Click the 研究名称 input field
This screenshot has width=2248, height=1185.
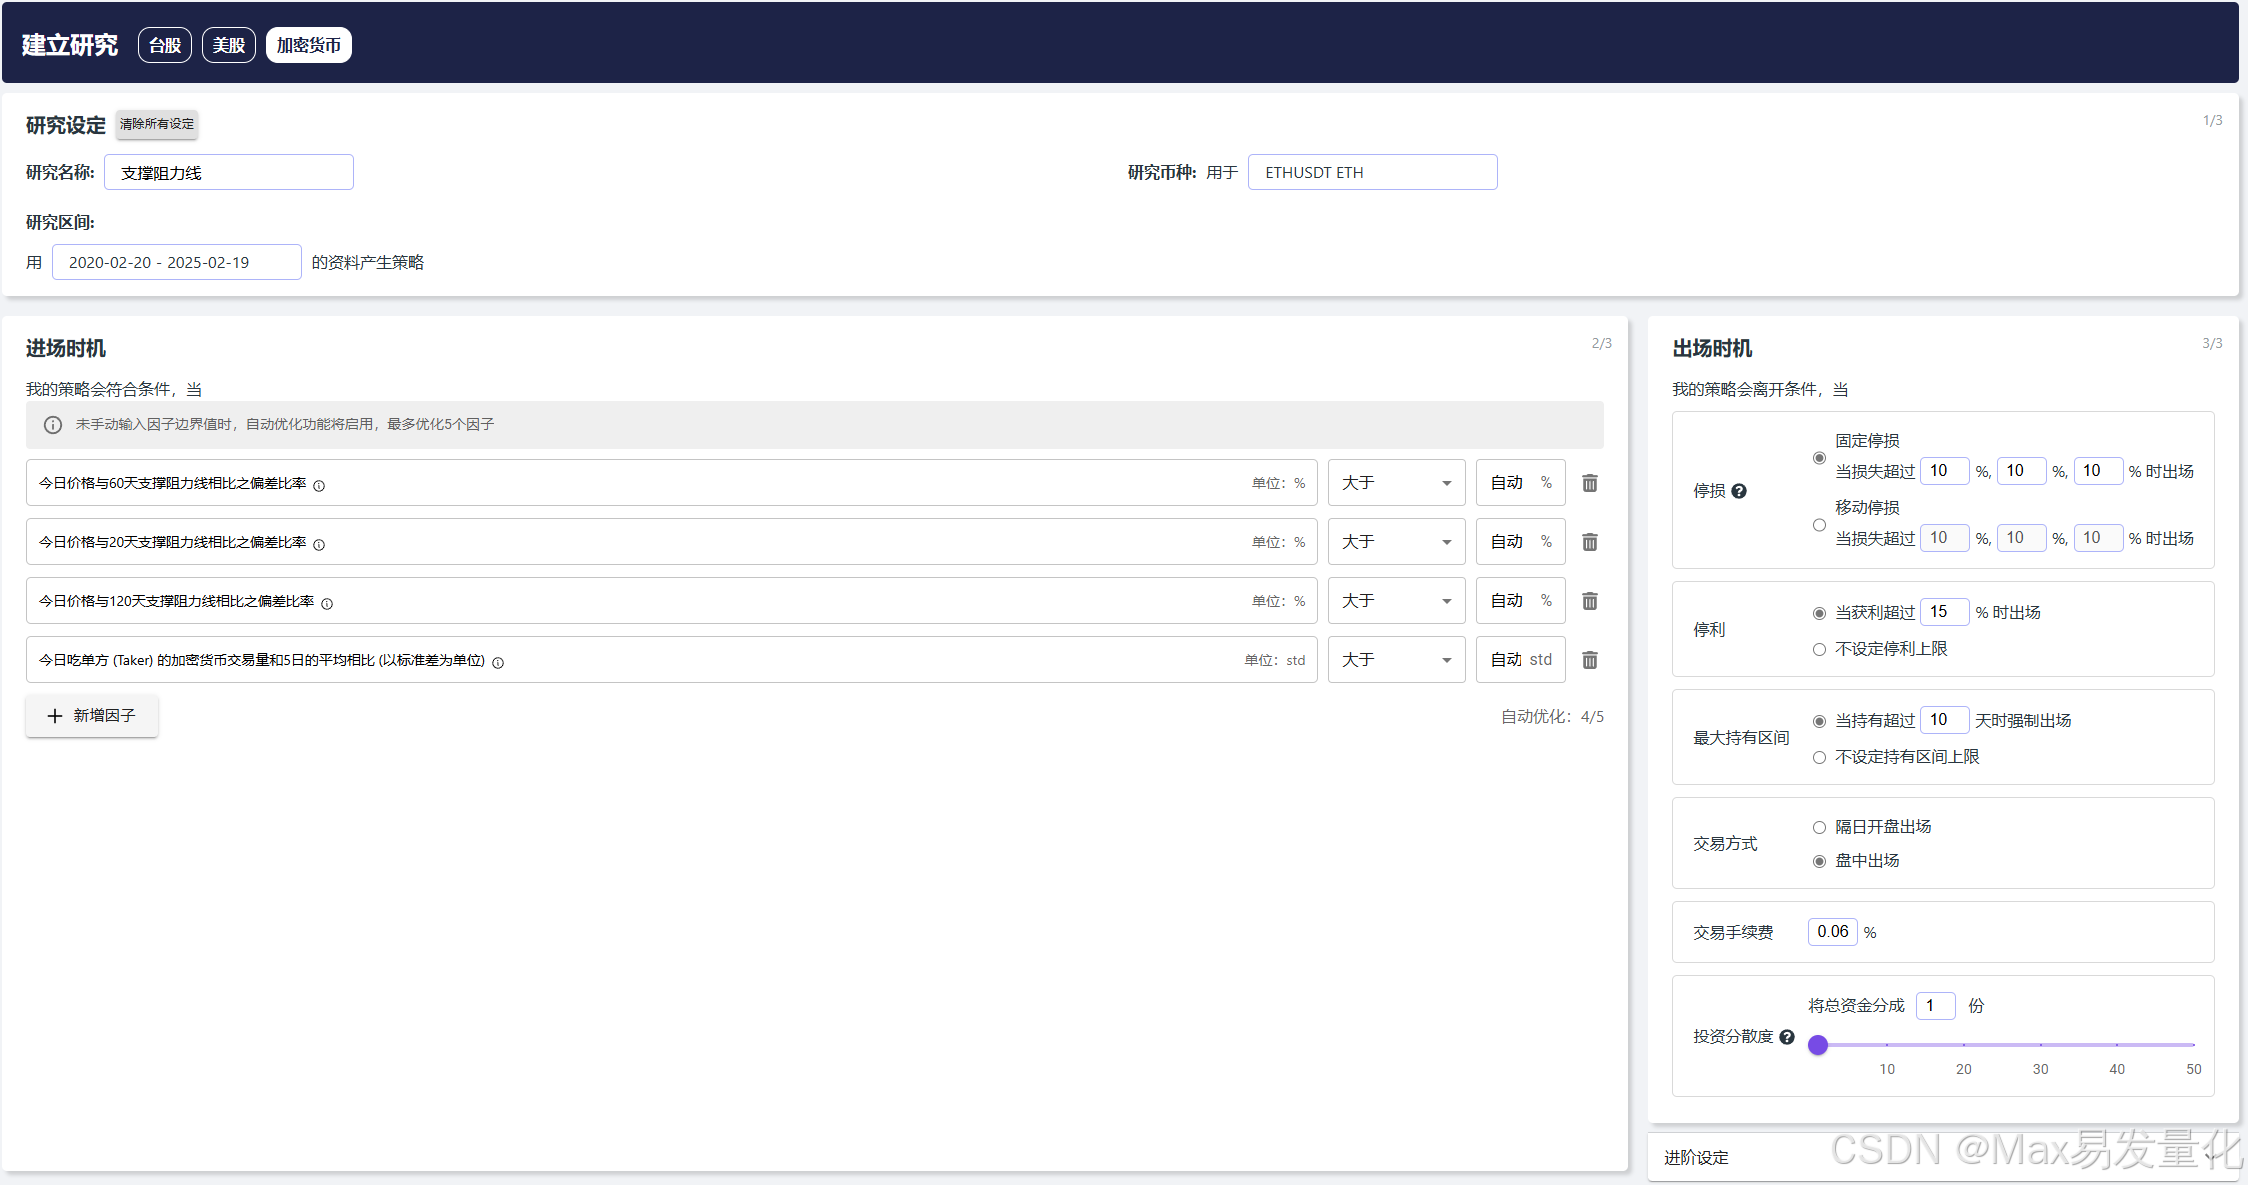coord(229,172)
